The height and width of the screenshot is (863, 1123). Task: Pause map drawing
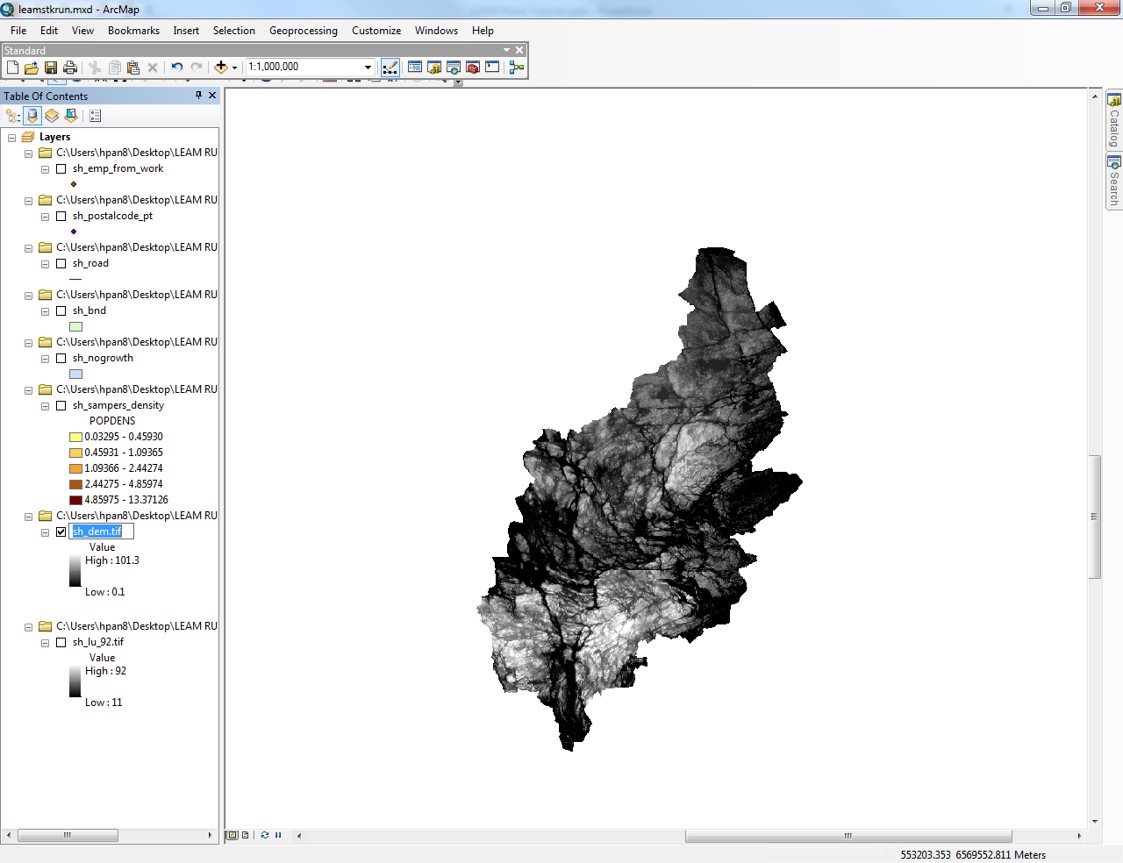pyautogui.click(x=278, y=835)
